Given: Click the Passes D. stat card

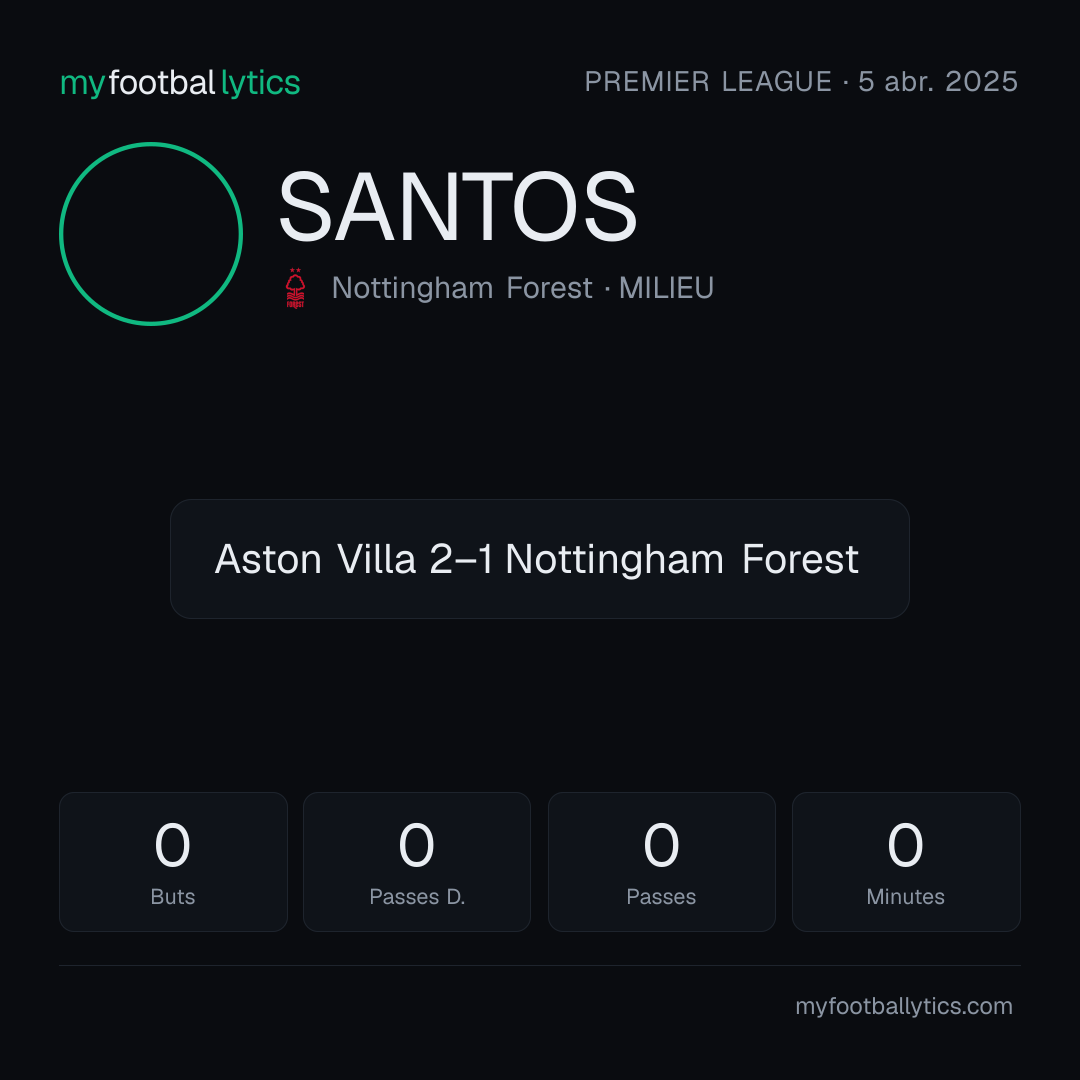Looking at the screenshot, I should [x=417, y=862].
